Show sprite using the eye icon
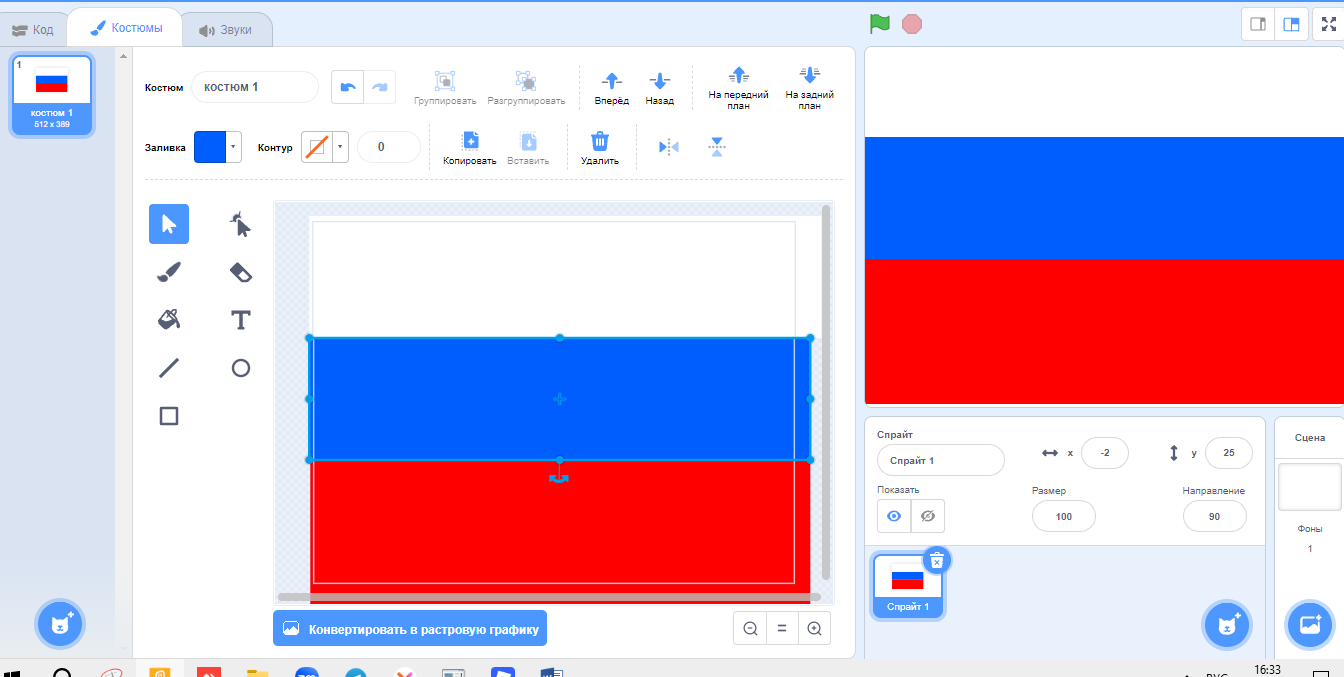Image resolution: width=1344 pixels, height=677 pixels. tap(894, 516)
